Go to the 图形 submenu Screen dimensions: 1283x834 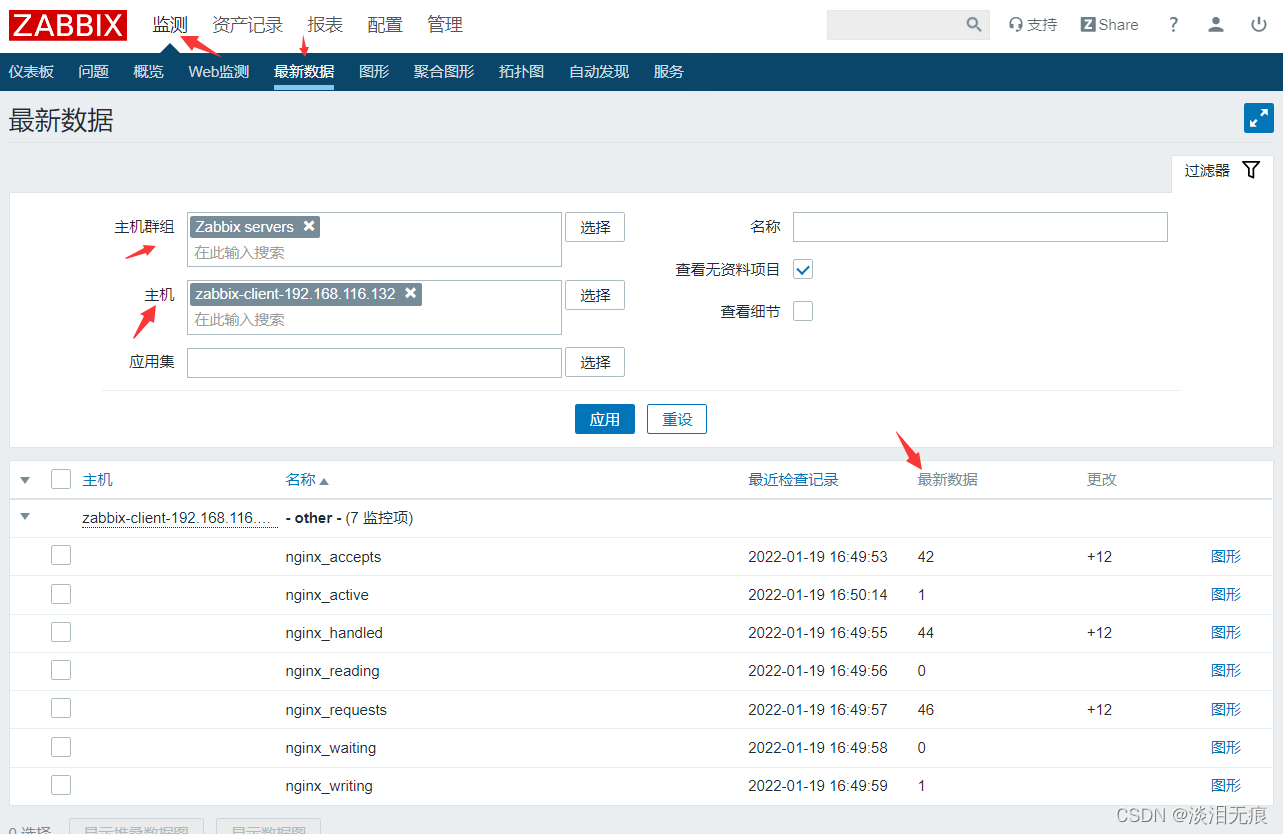(x=374, y=72)
